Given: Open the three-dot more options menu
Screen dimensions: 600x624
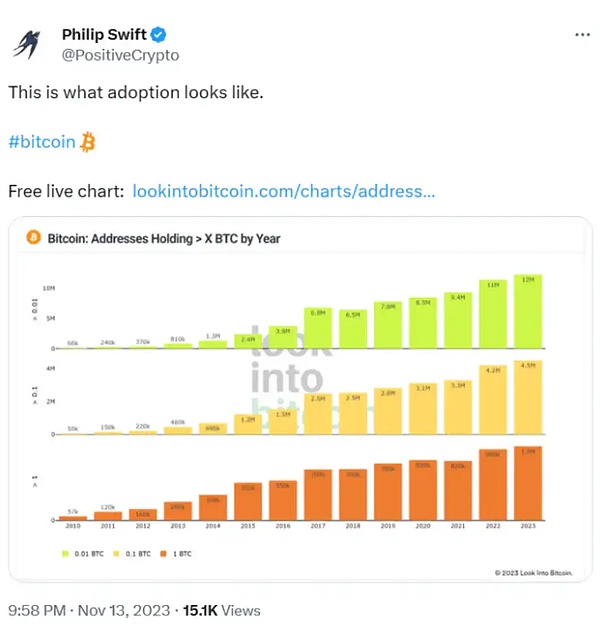Looking at the screenshot, I should 581,35.
